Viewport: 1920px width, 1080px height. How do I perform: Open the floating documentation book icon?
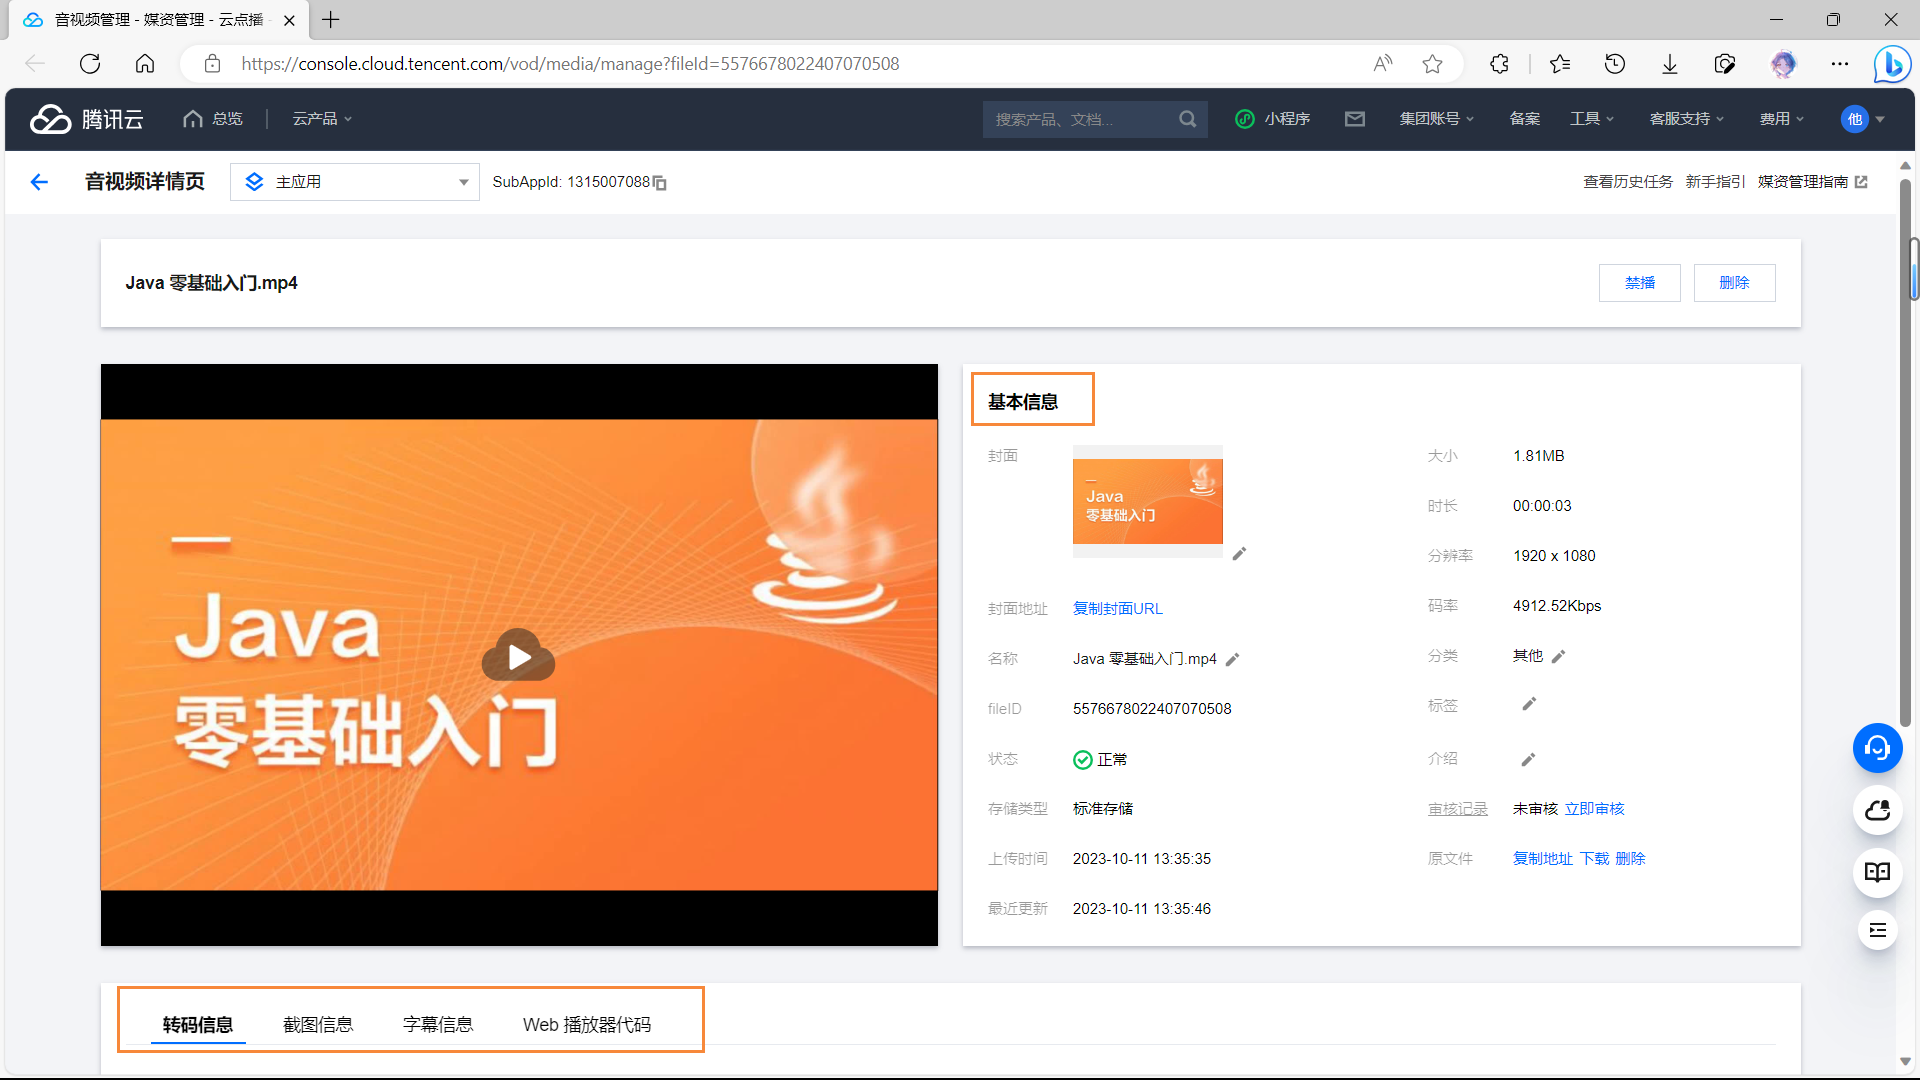pyautogui.click(x=1877, y=871)
